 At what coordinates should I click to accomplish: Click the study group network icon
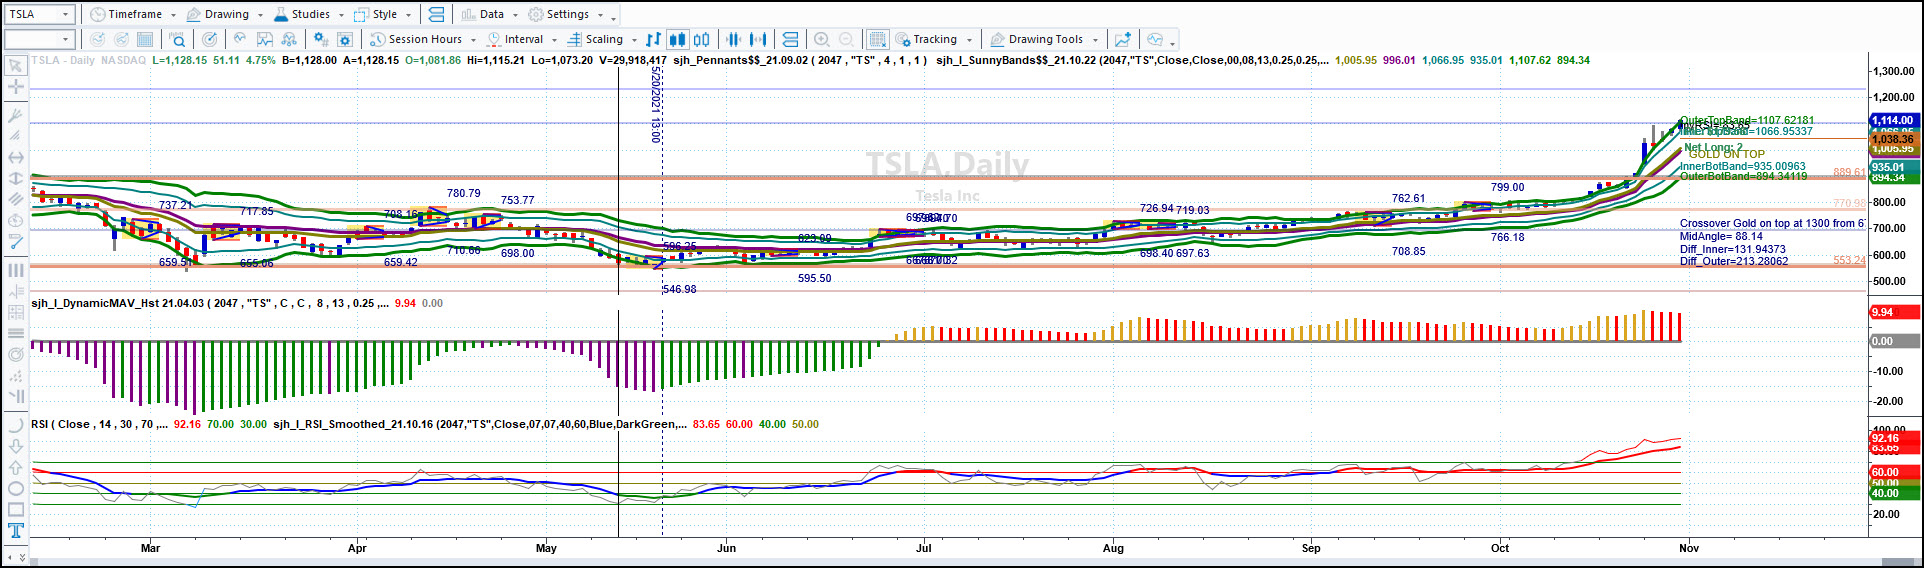[x=289, y=39]
